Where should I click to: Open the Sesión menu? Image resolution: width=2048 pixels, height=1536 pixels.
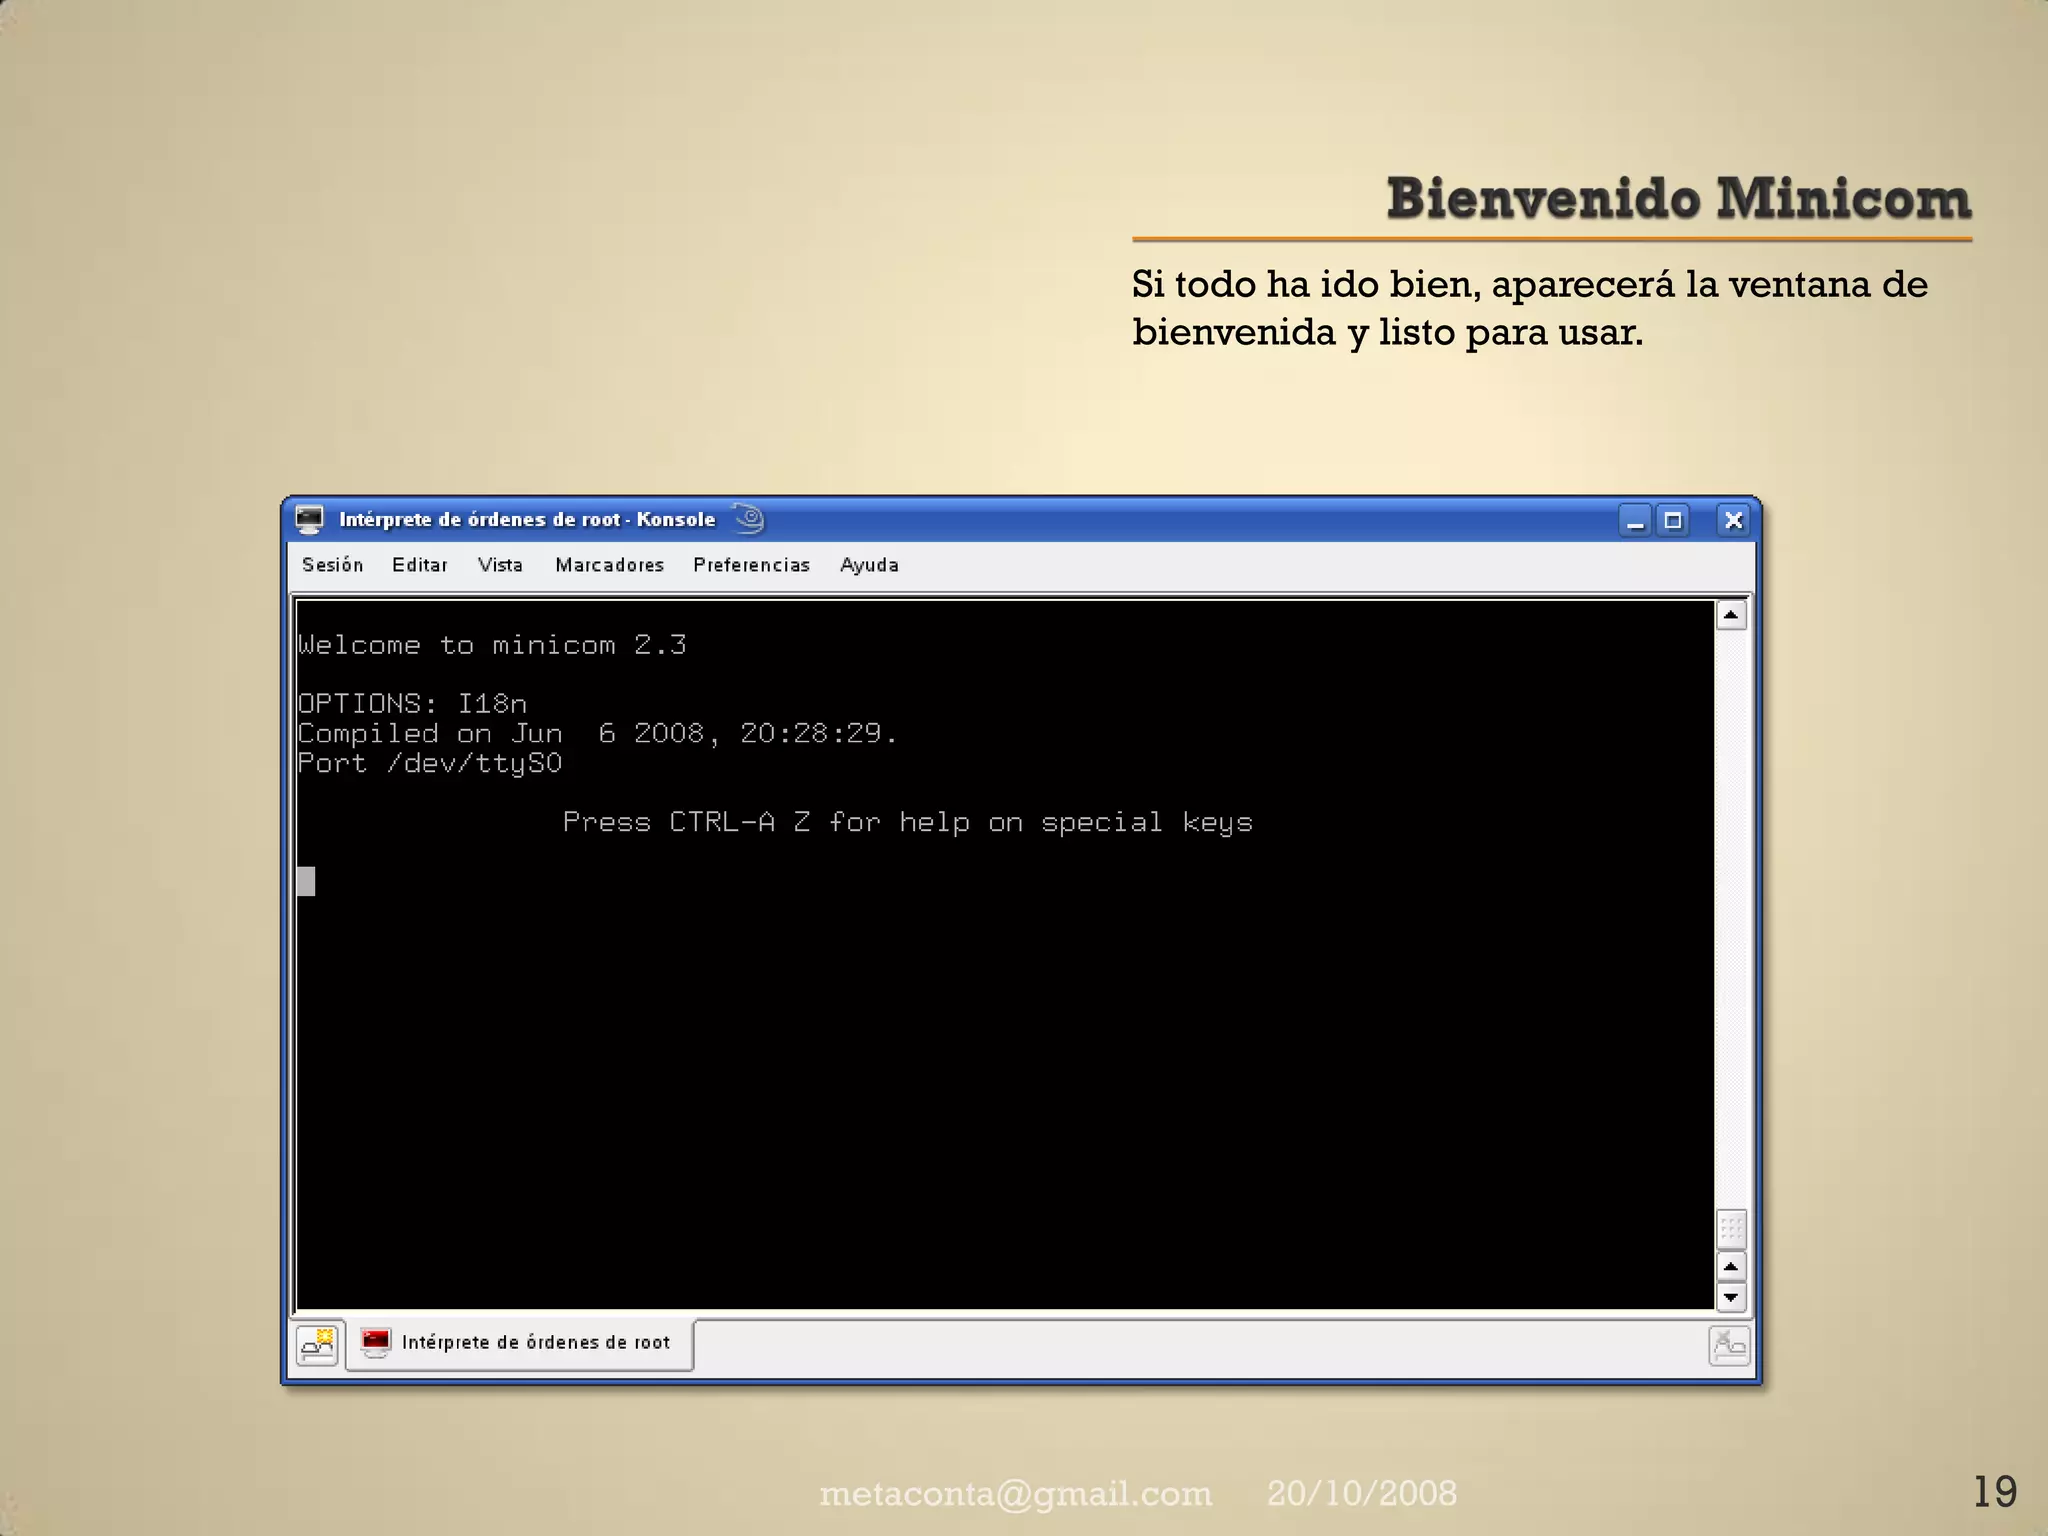[332, 565]
